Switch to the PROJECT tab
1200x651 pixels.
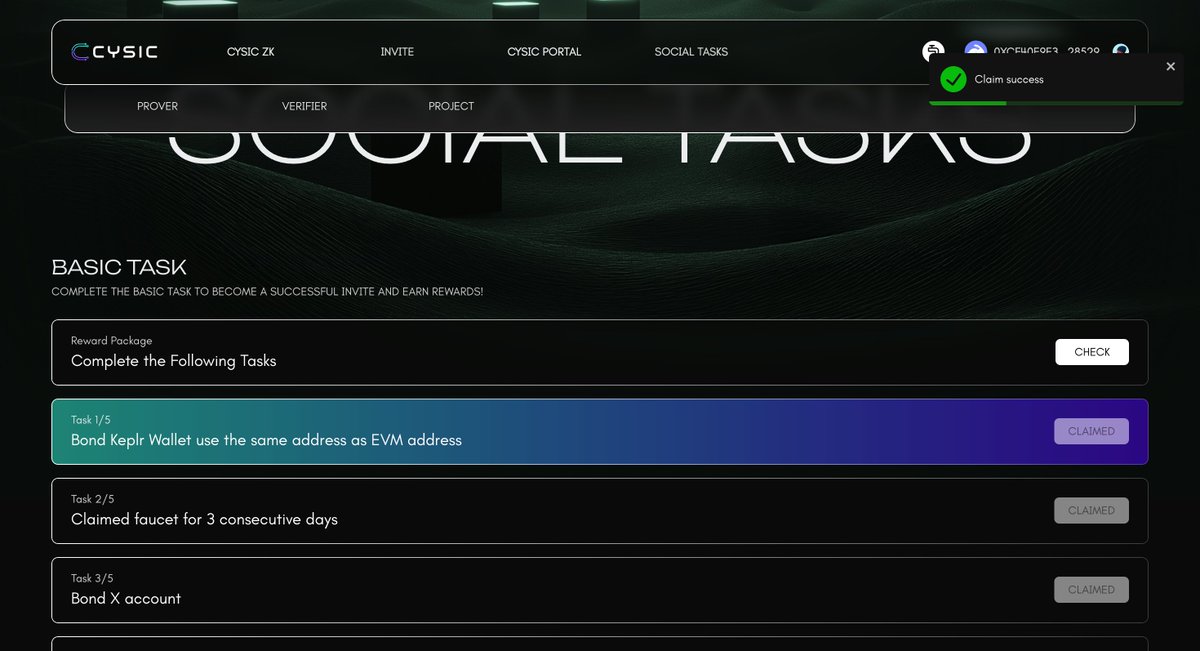click(451, 106)
